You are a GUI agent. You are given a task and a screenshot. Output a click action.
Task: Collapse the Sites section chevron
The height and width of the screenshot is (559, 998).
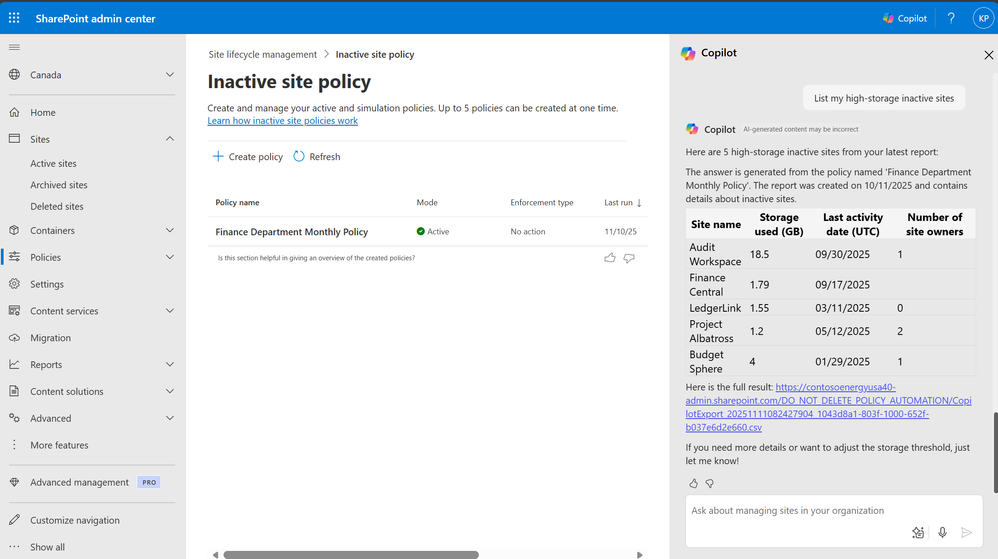170,139
